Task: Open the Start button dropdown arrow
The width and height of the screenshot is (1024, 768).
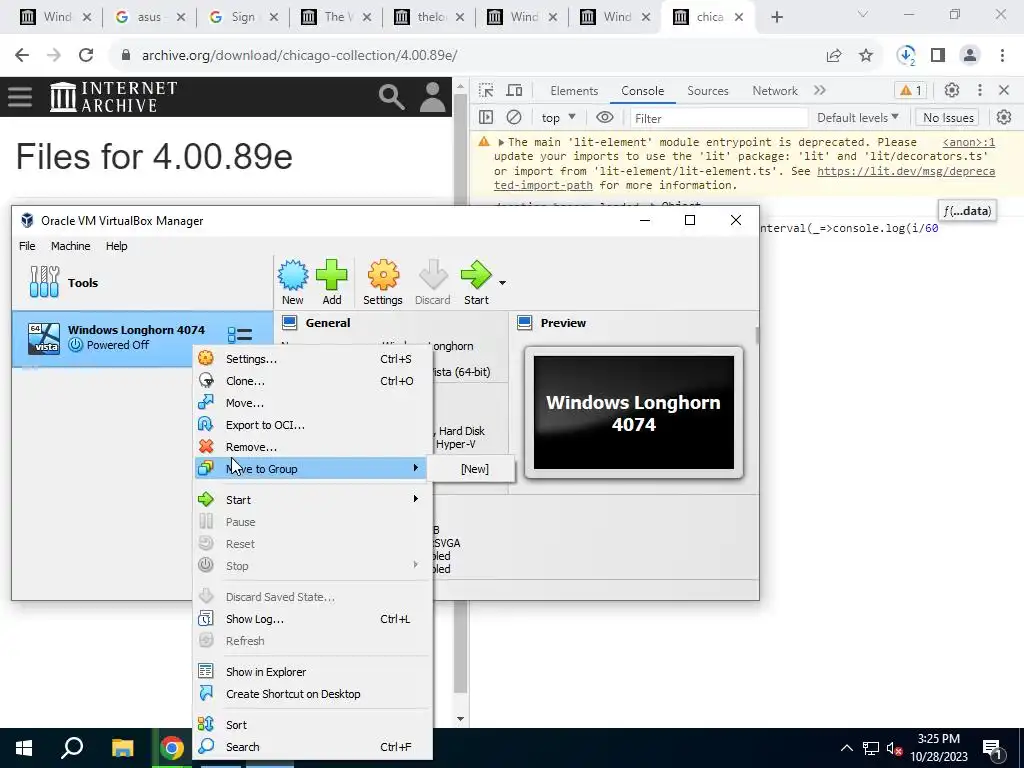Action: click(502, 283)
